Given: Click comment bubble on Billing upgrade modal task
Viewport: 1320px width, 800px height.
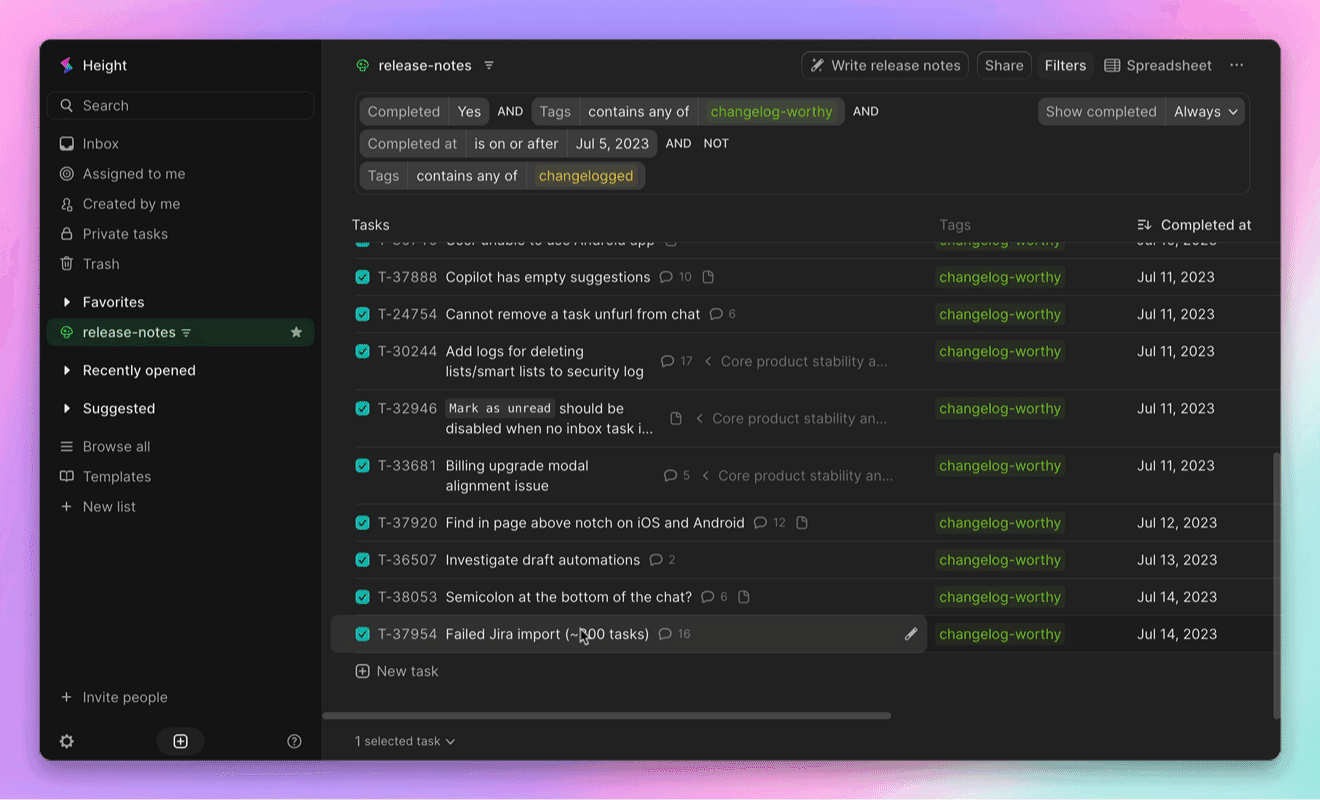Looking at the screenshot, I should click(x=677, y=475).
